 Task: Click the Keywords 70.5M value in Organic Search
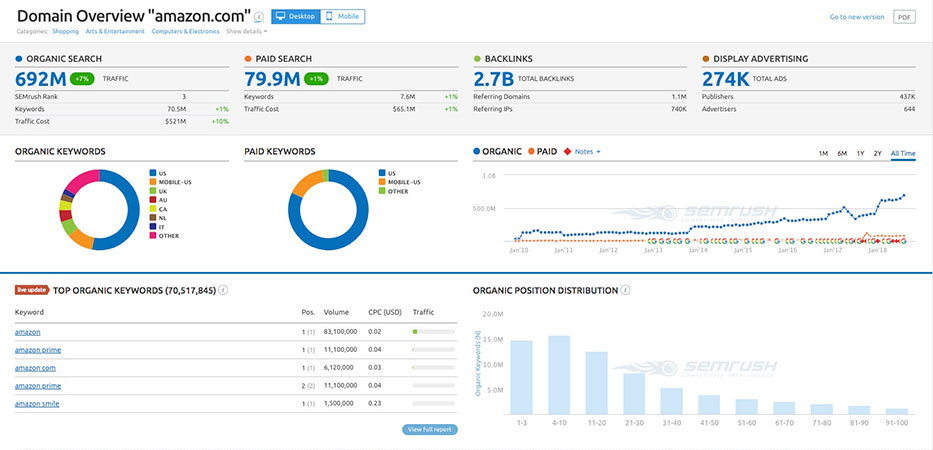pos(177,109)
